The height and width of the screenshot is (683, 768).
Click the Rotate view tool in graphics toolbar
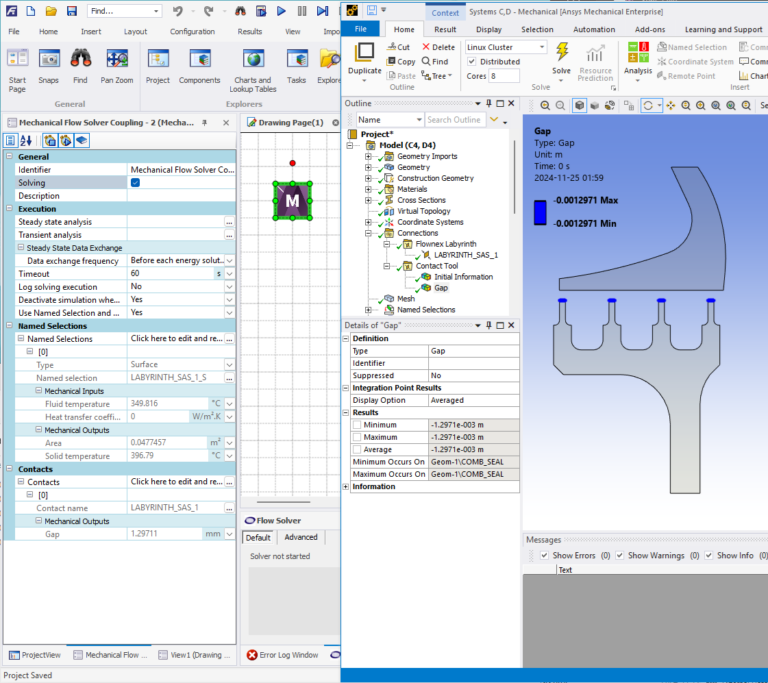click(x=648, y=105)
